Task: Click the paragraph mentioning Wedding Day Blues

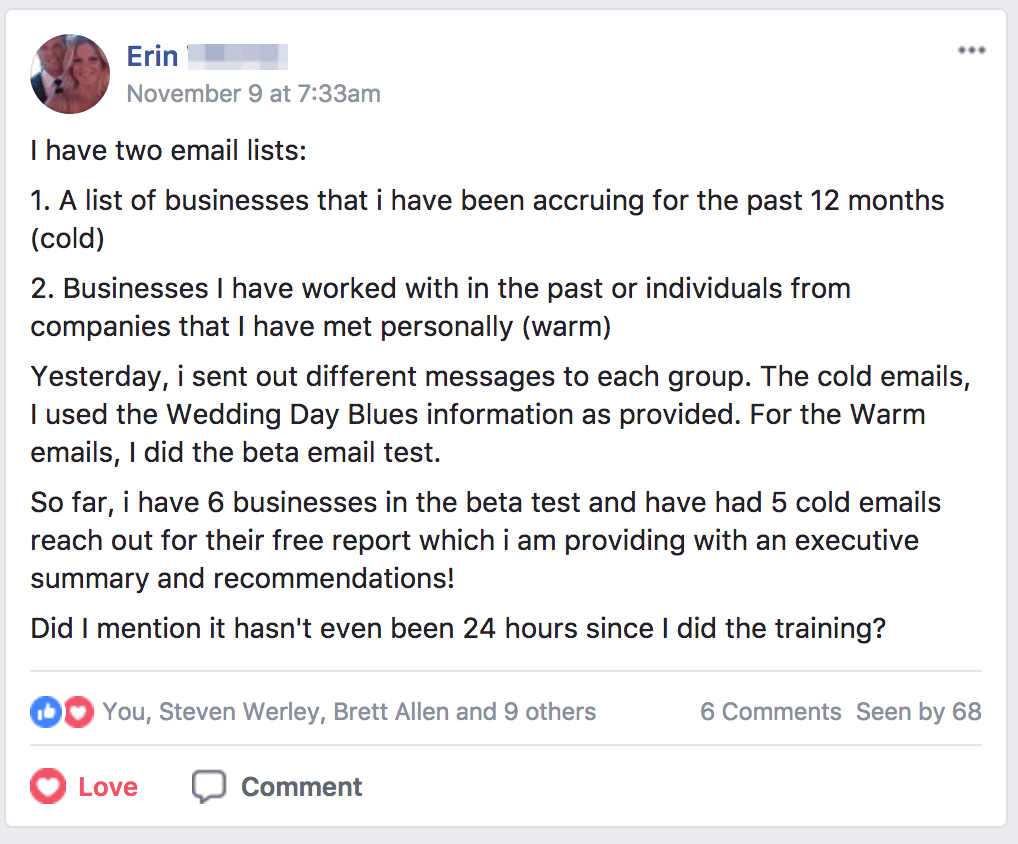Action: click(501, 414)
